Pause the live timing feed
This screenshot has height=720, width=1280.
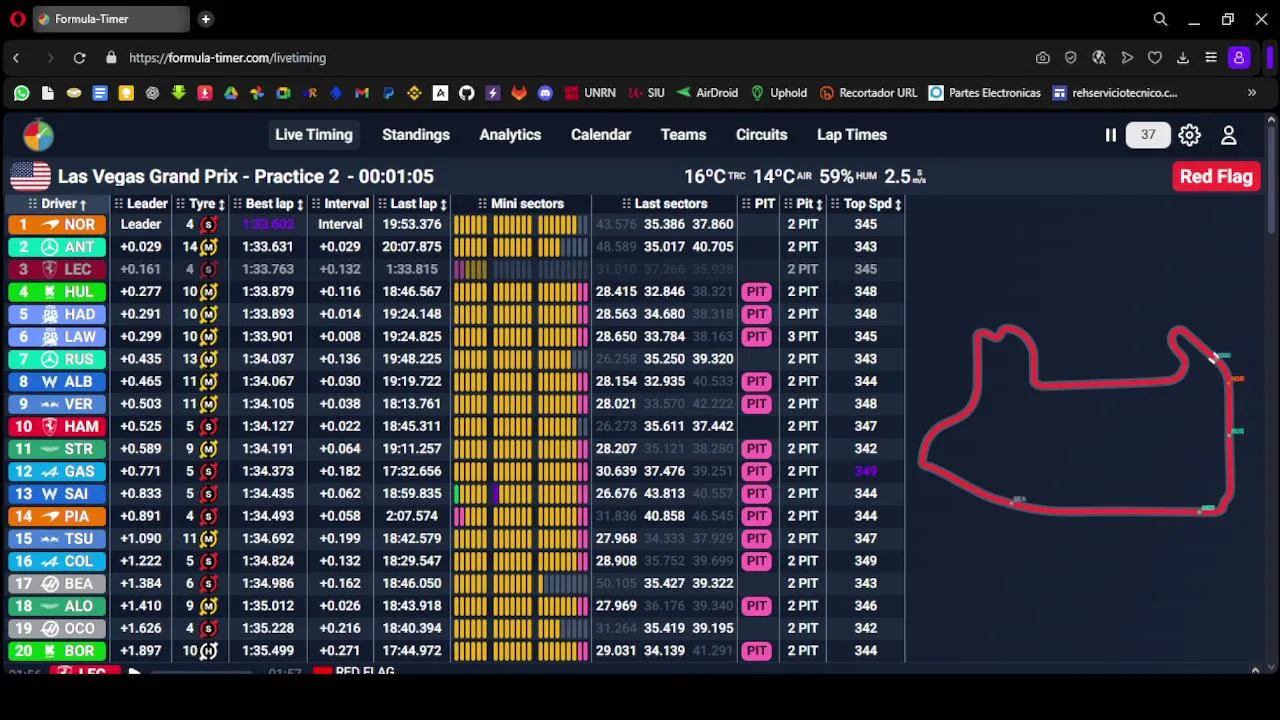pyautogui.click(x=1110, y=135)
